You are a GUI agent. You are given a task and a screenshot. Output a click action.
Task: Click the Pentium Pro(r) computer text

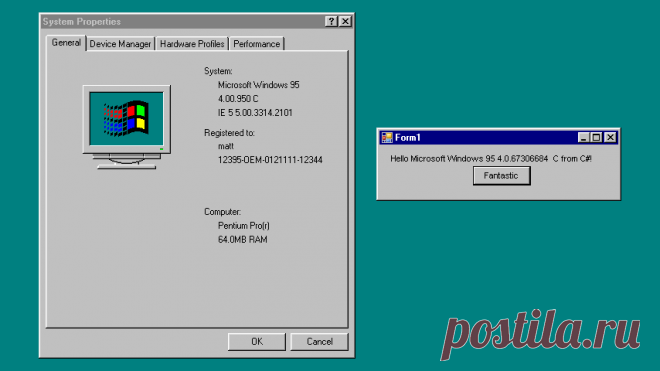pyautogui.click(x=244, y=226)
